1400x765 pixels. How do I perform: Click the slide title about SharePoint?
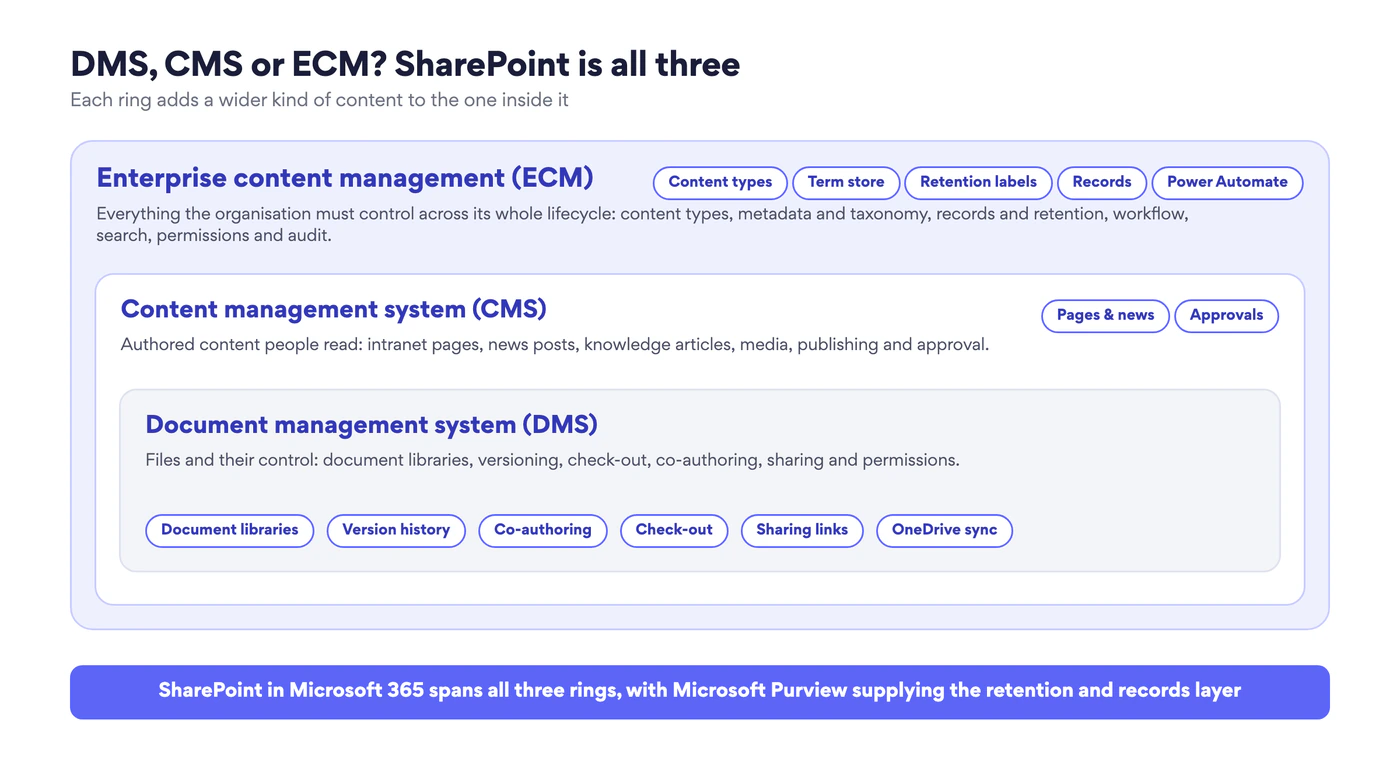point(405,64)
